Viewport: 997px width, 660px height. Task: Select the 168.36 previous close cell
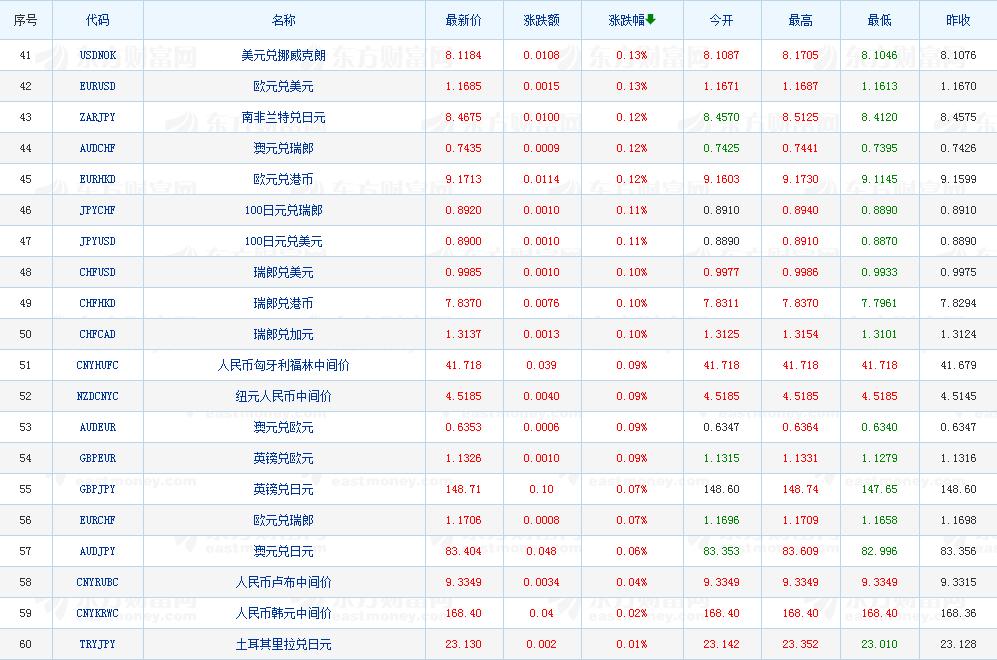pos(958,613)
